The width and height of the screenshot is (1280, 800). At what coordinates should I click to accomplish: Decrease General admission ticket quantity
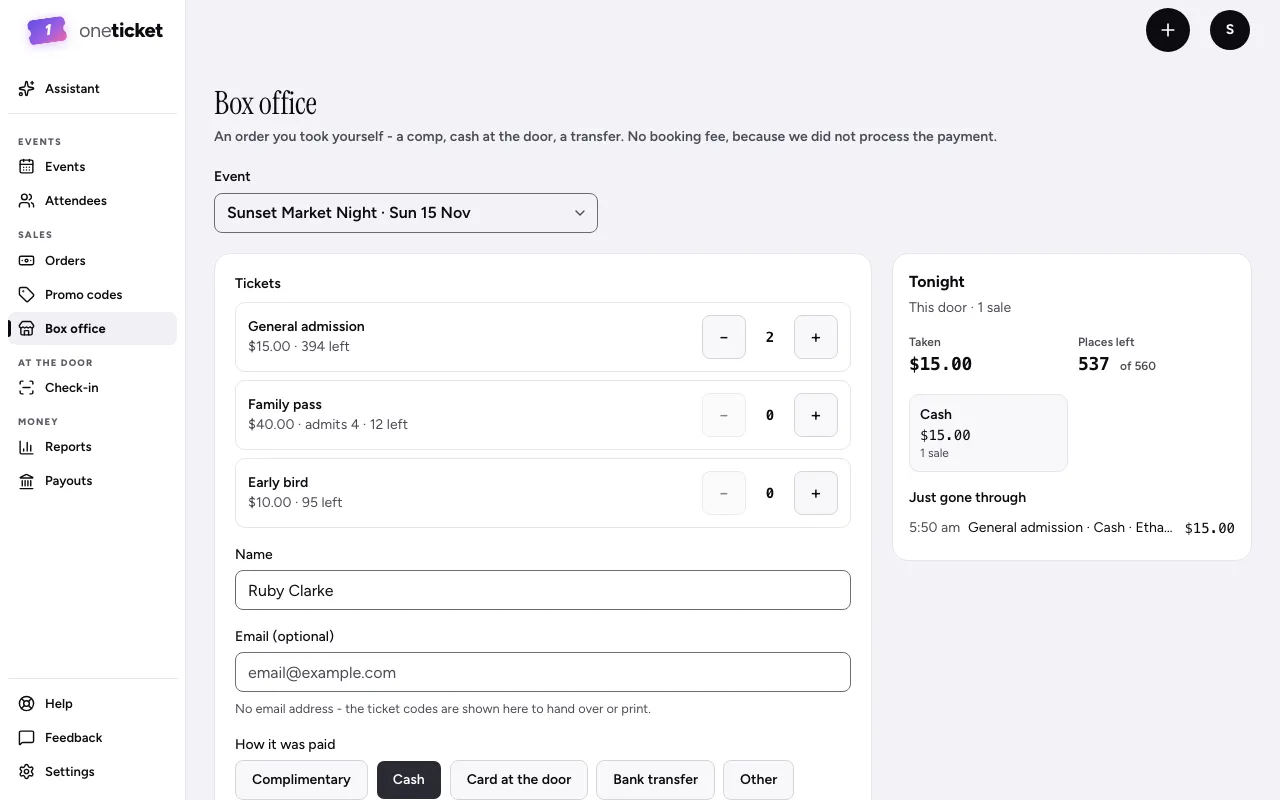coord(724,337)
